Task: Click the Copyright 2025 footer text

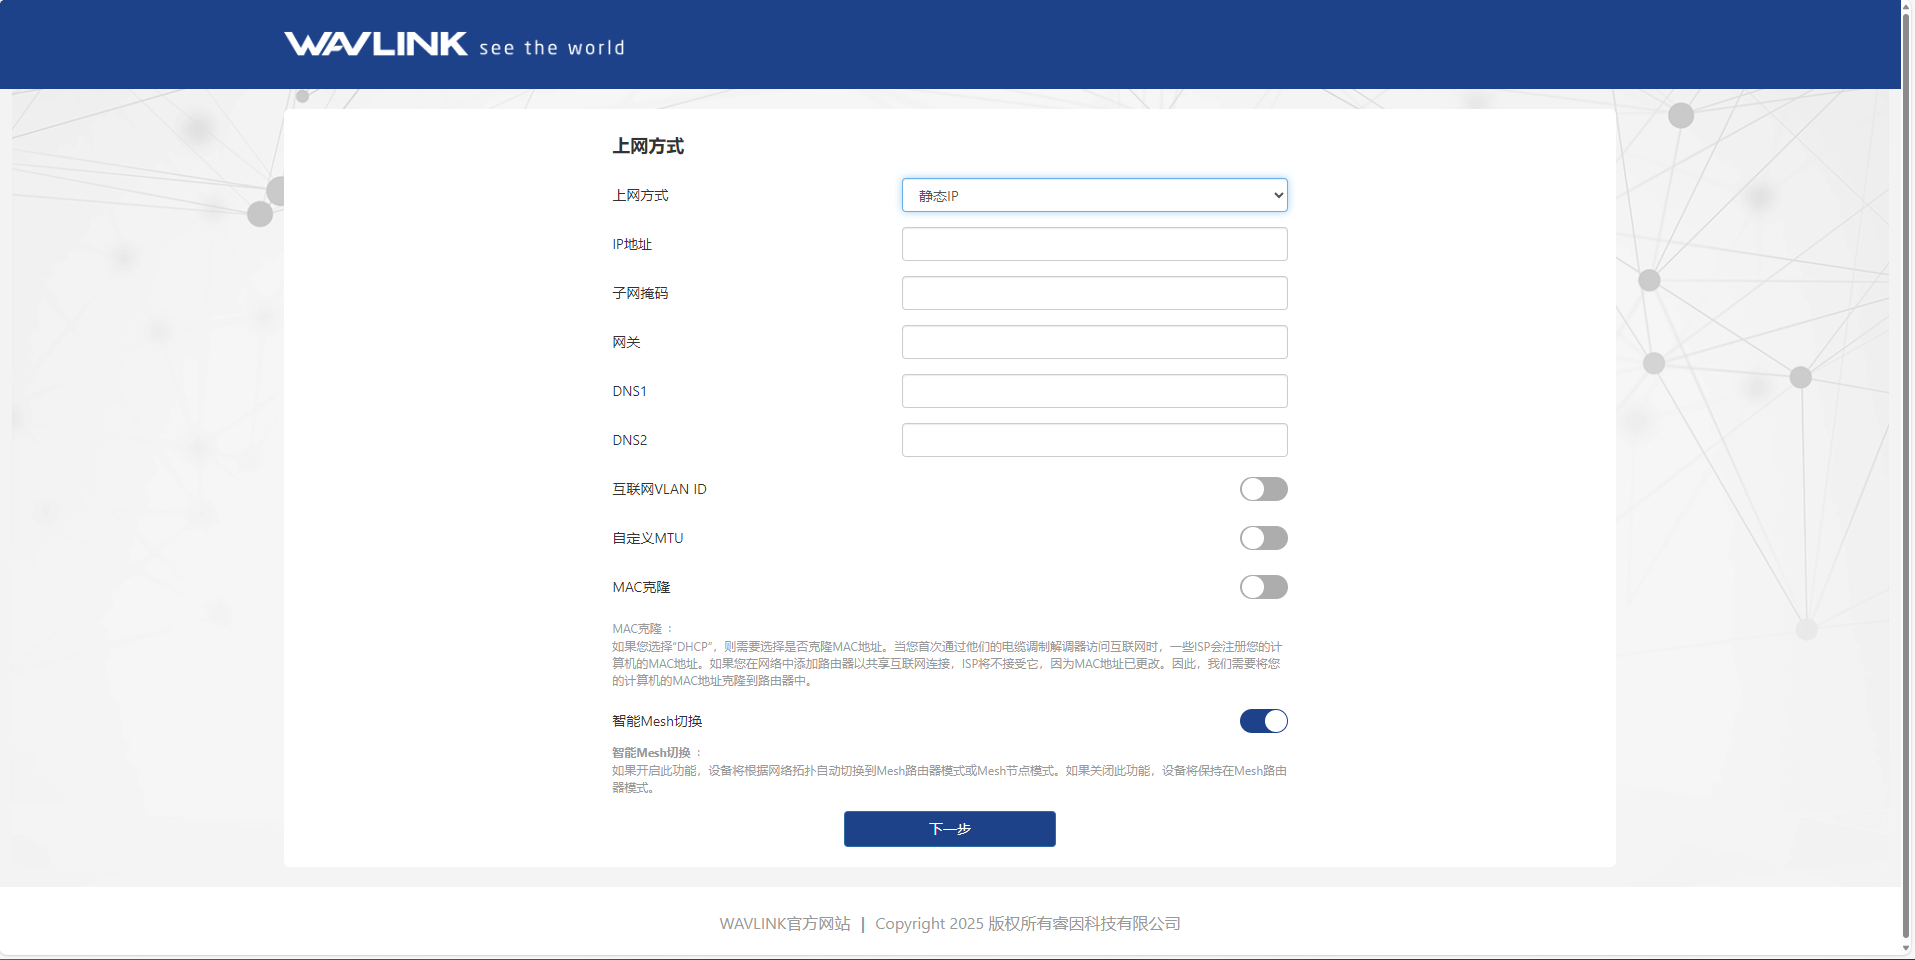Action: coord(1027,924)
